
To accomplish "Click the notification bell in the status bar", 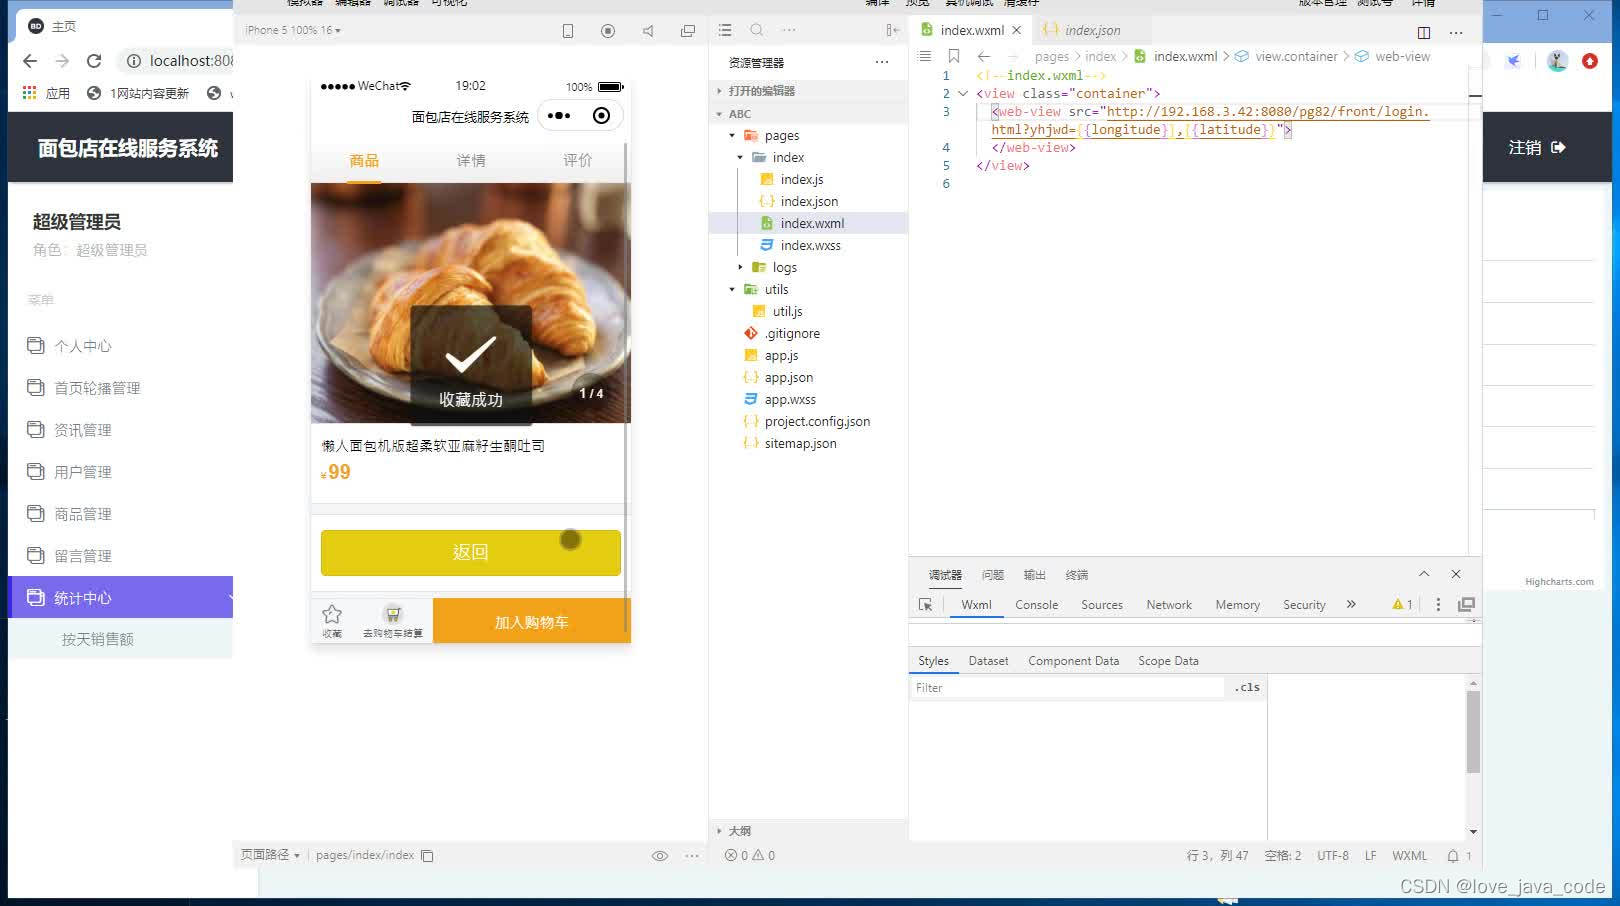I will [x=1453, y=856].
